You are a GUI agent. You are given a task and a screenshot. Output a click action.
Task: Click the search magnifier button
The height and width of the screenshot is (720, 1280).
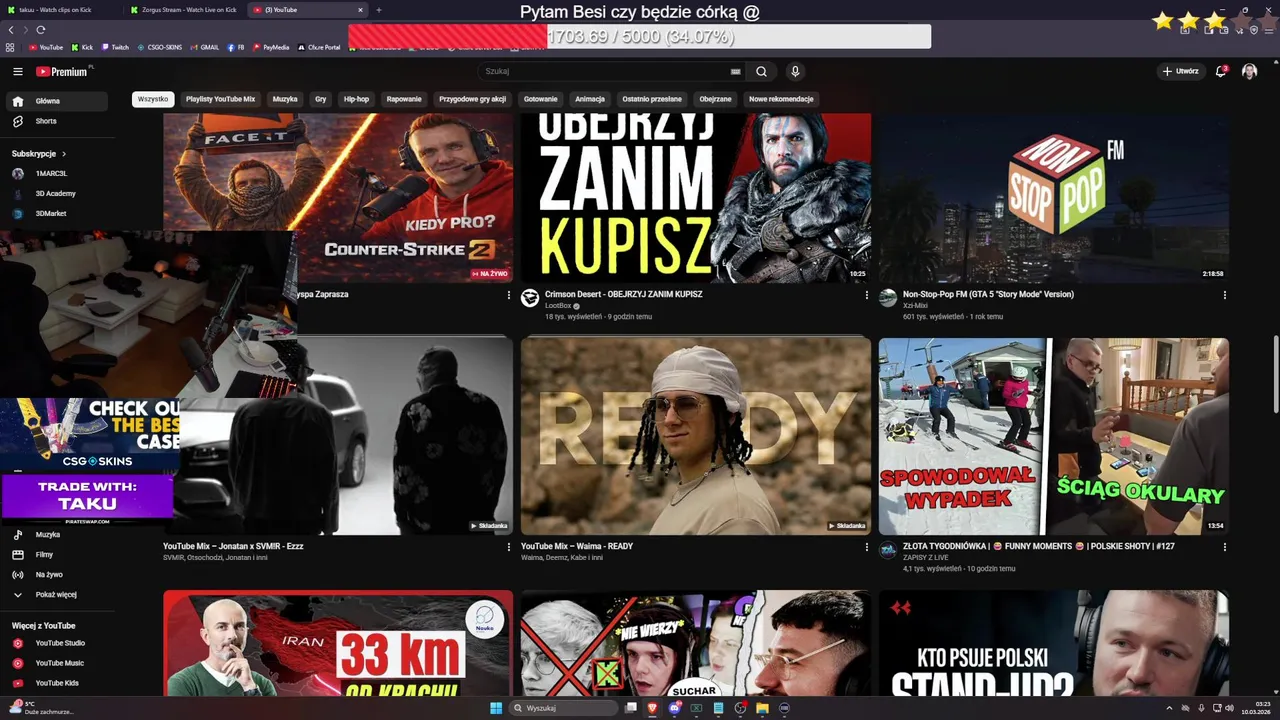click(761, 72)
